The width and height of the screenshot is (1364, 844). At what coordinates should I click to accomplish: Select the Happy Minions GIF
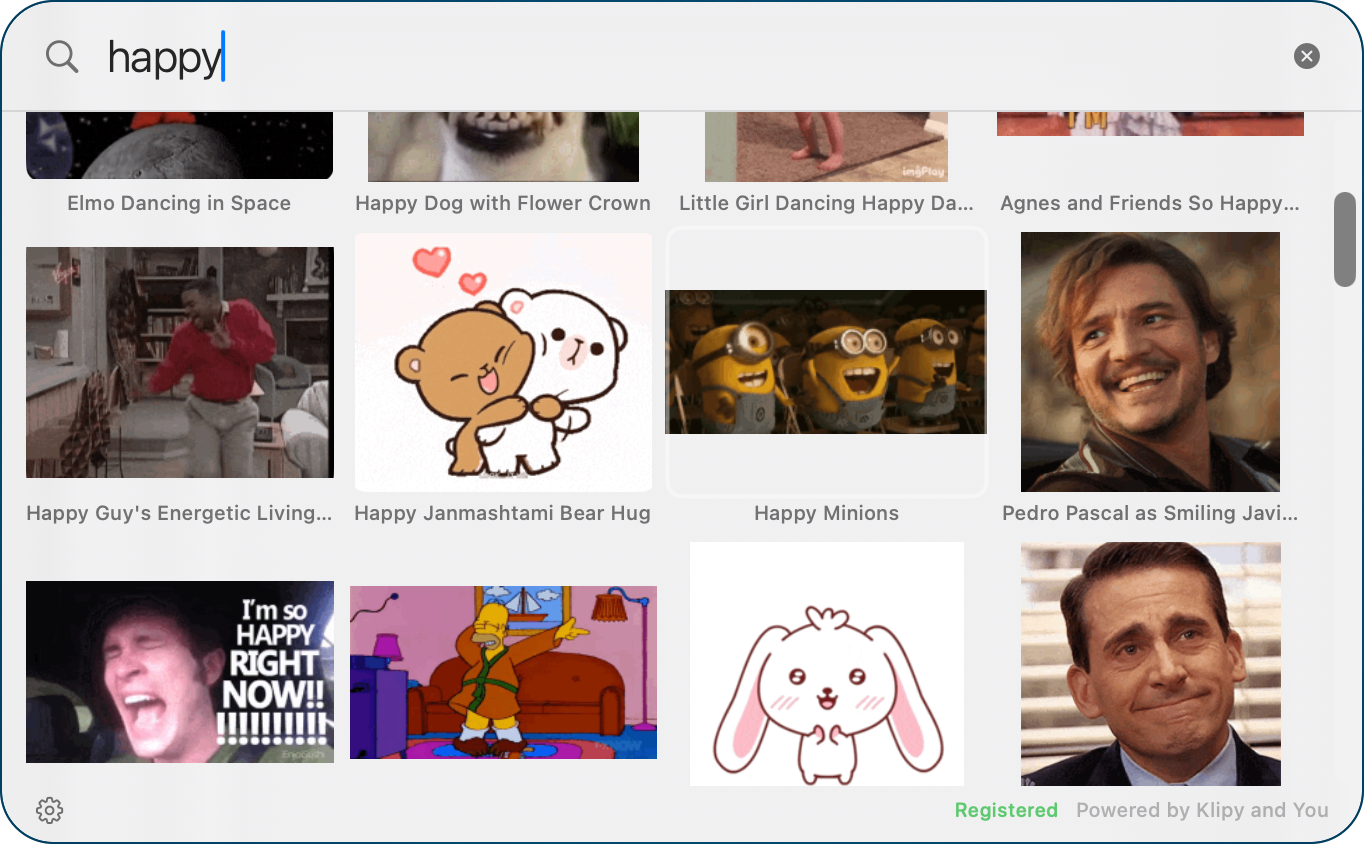tap(826, 362)
